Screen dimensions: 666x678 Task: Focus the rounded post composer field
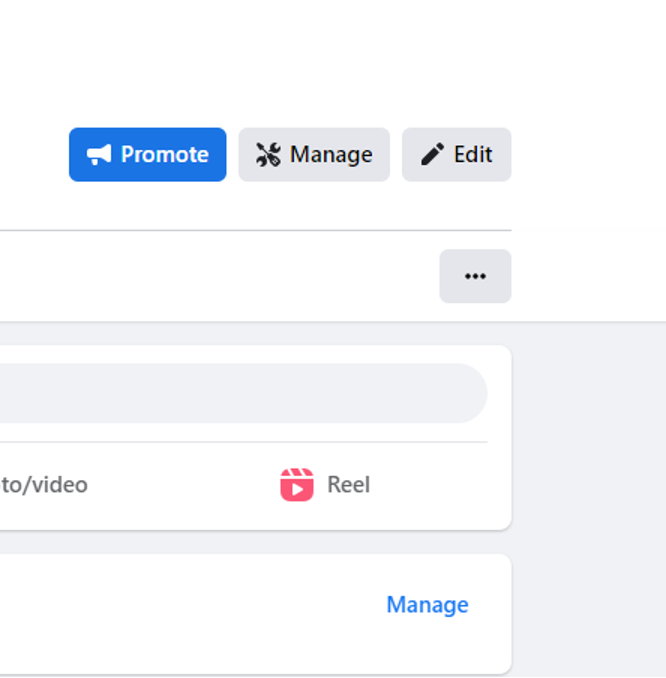243,393
